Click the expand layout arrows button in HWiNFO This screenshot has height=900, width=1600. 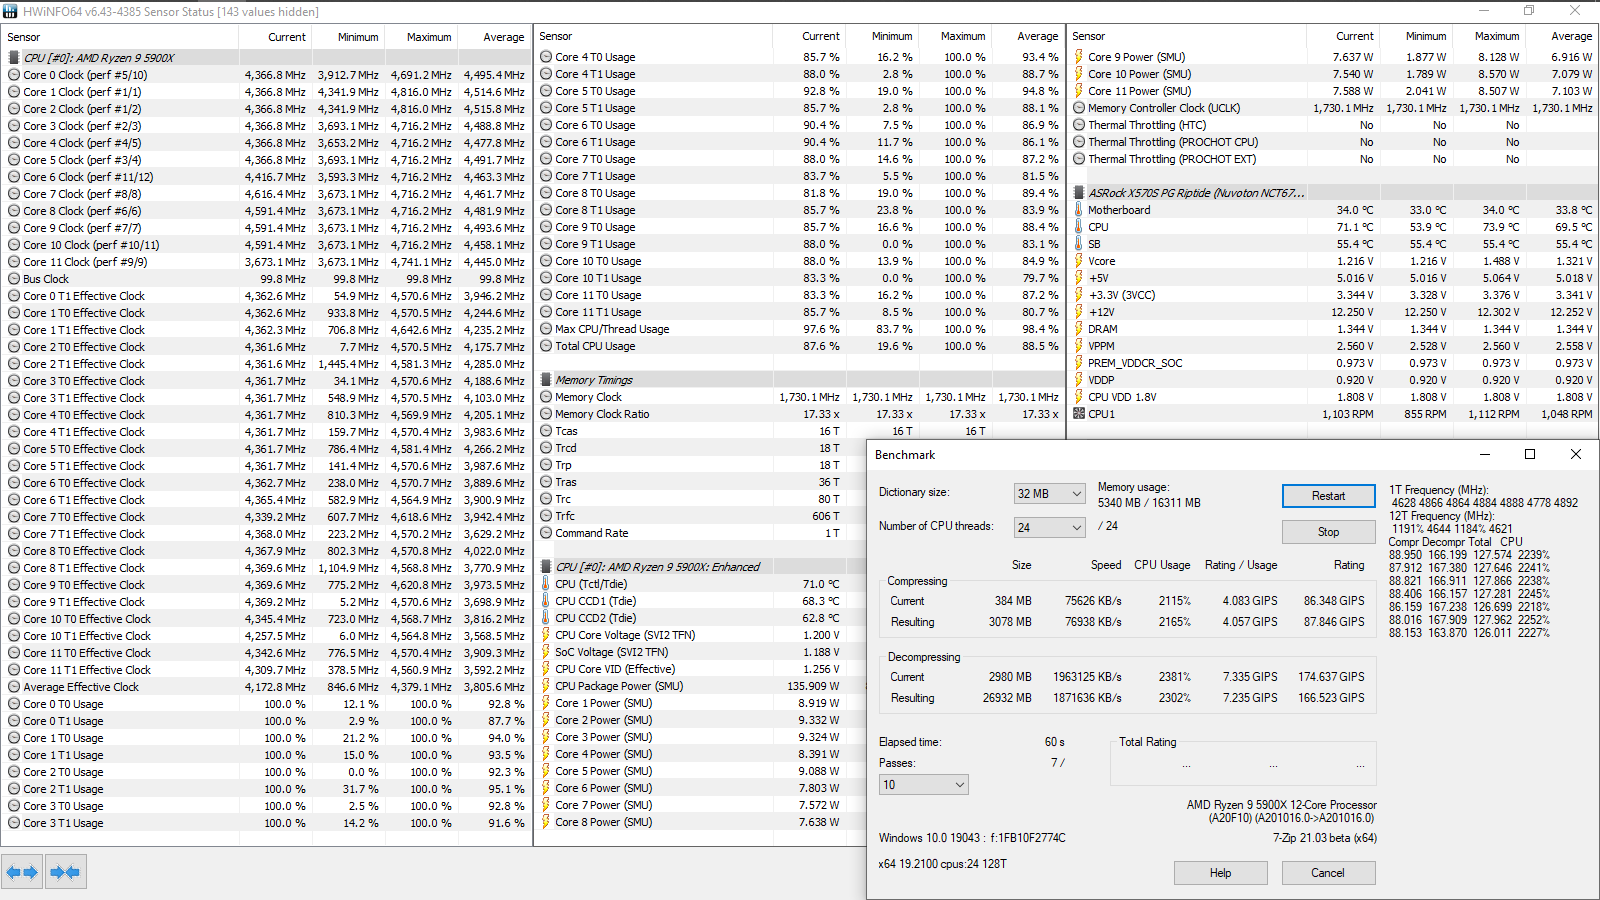(x=22, y=872)
